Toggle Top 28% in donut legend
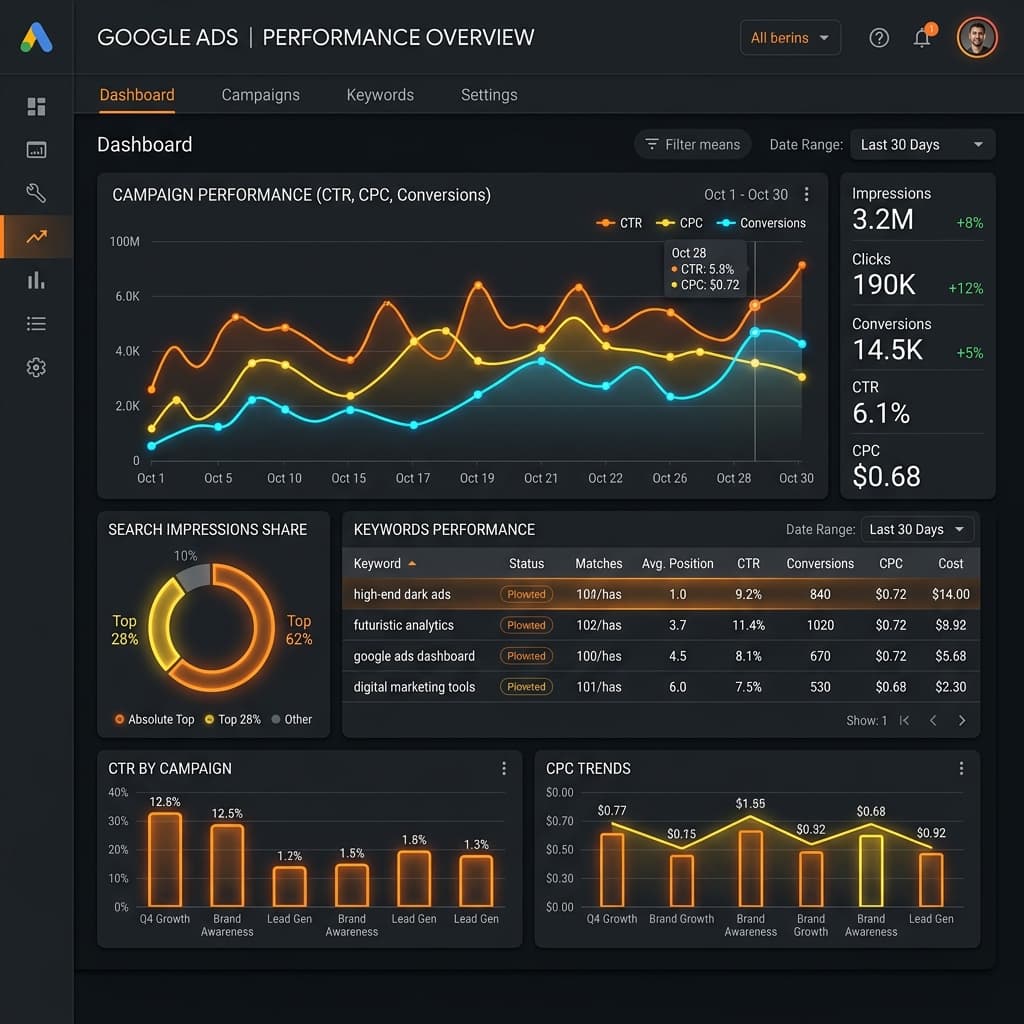The image size is (1024, 1024). 232,719
